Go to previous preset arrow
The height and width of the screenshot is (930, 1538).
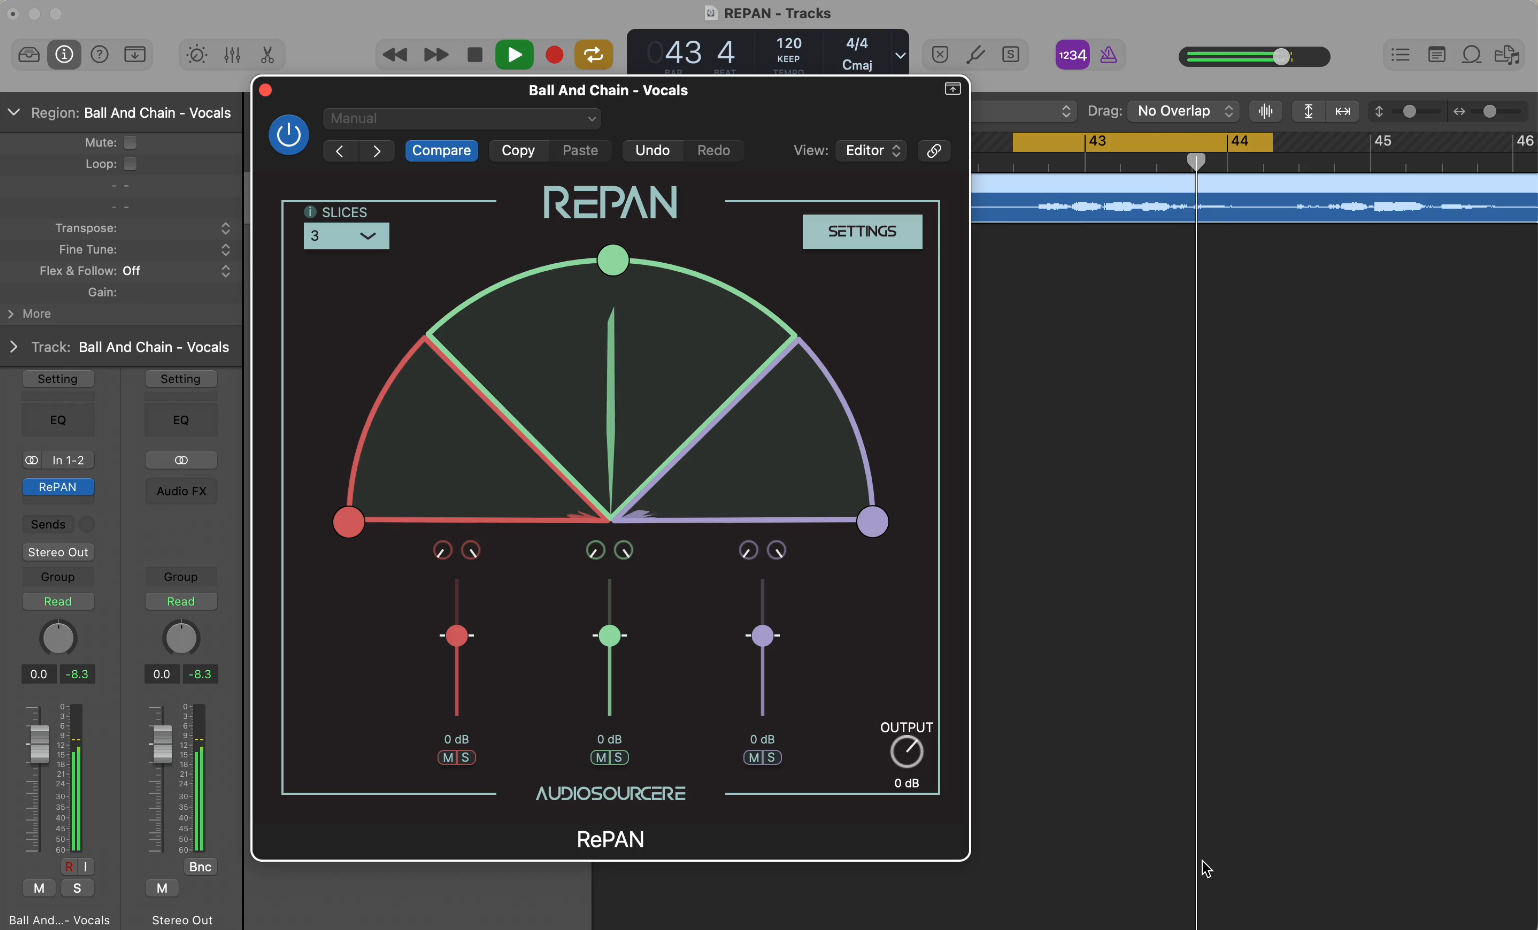pos(340,151)
